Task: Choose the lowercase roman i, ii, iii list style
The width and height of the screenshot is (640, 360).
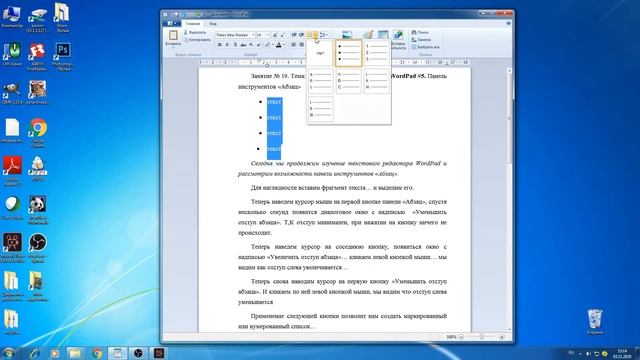Action: 377,81
